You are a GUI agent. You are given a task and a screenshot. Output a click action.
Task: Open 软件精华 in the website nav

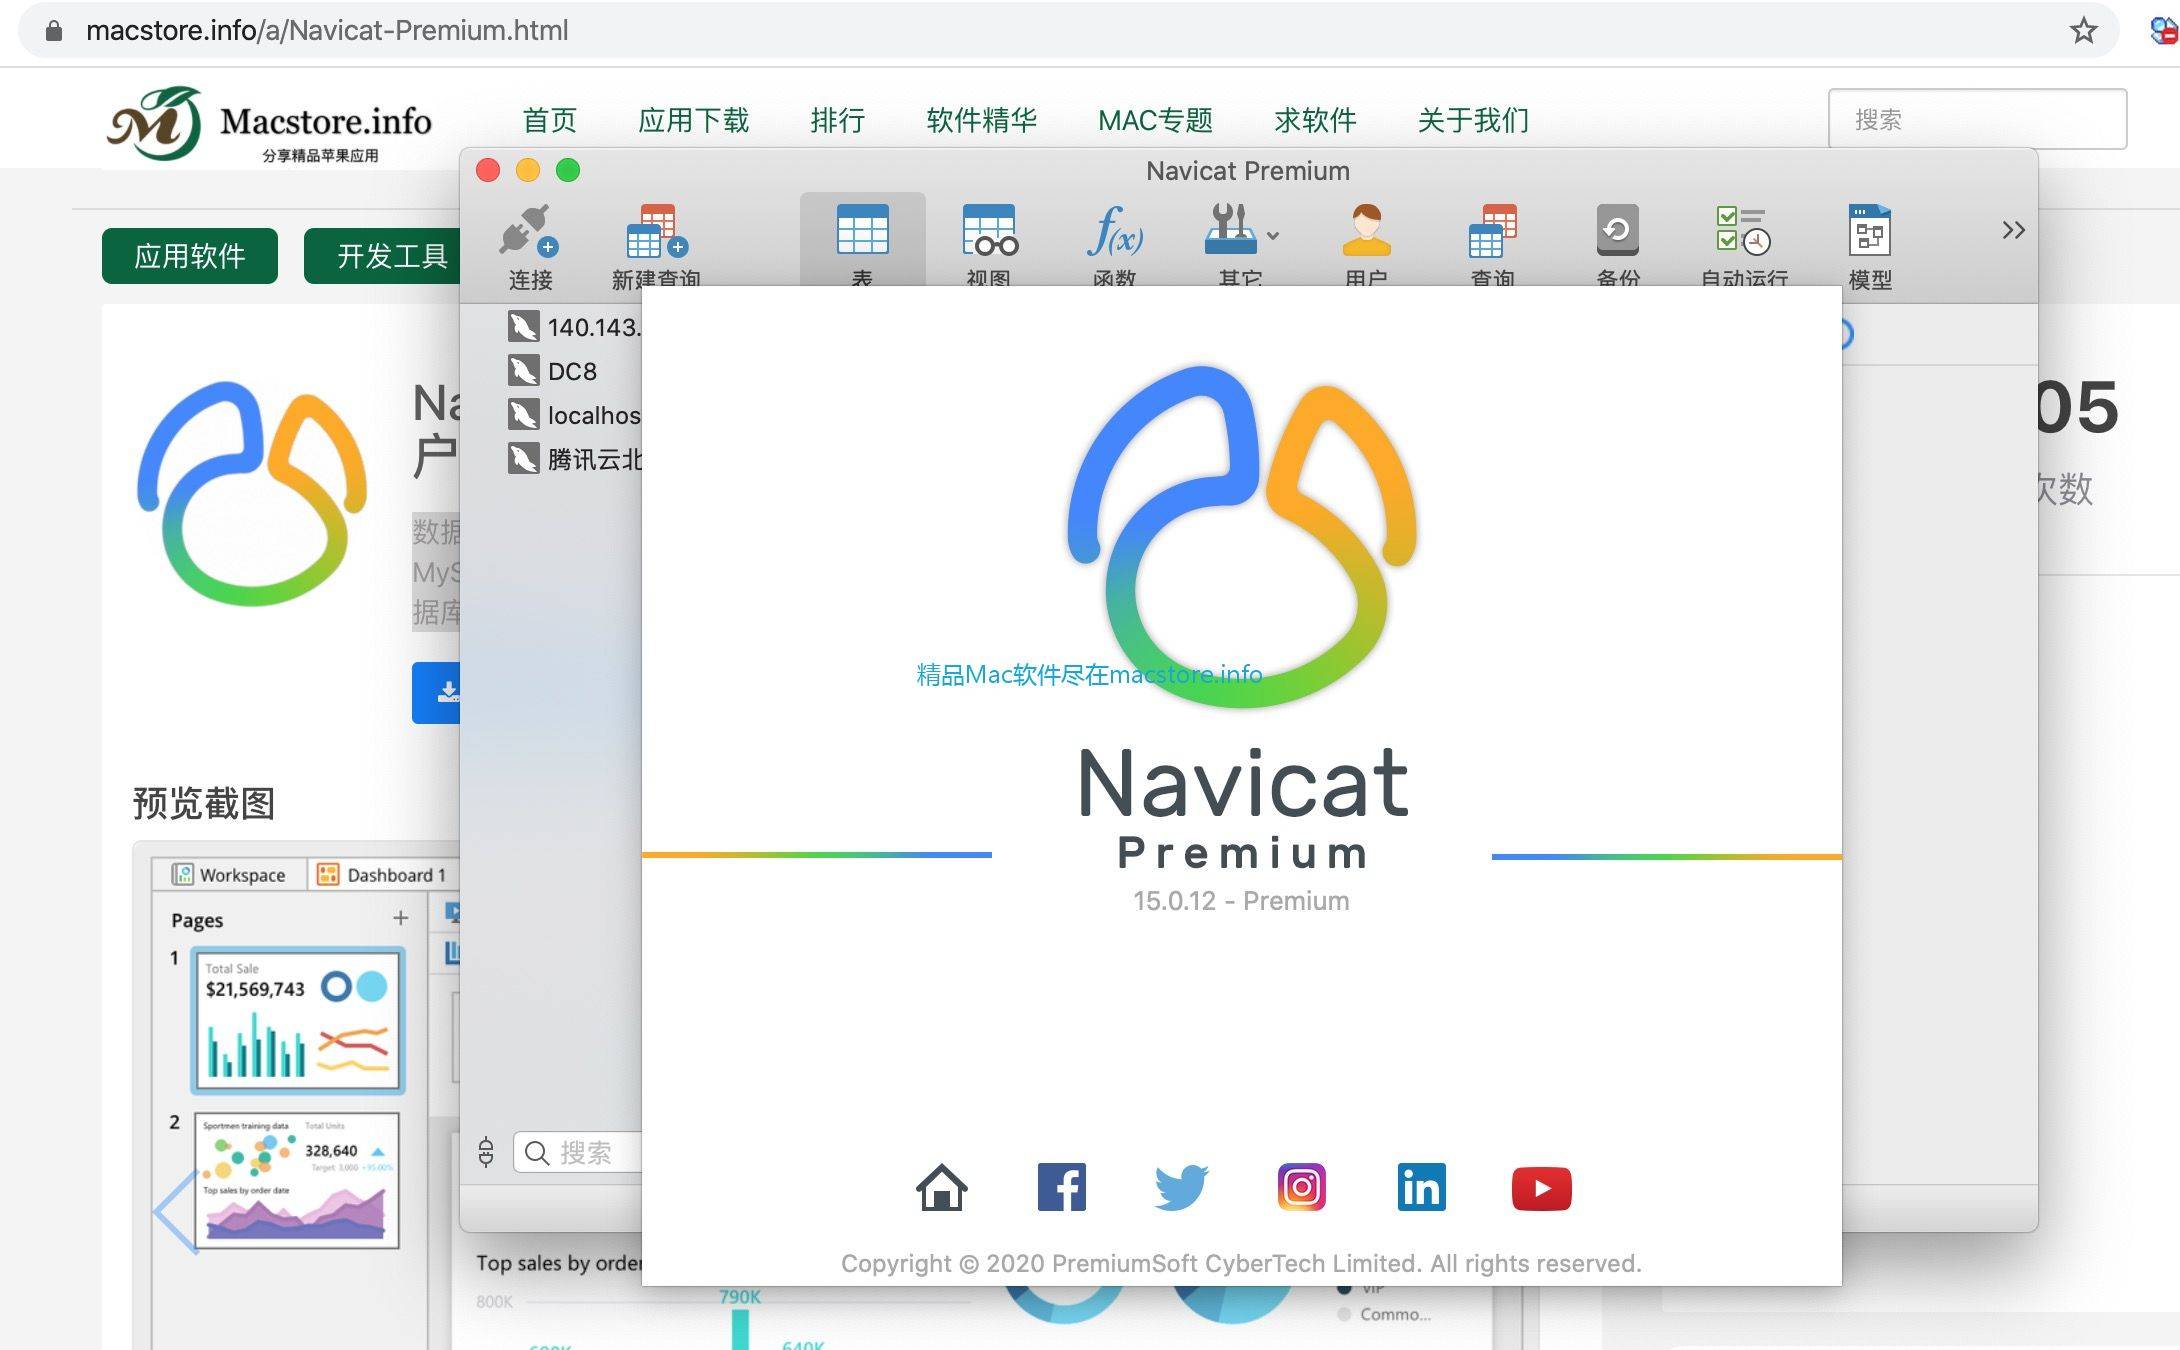[982, 120]
